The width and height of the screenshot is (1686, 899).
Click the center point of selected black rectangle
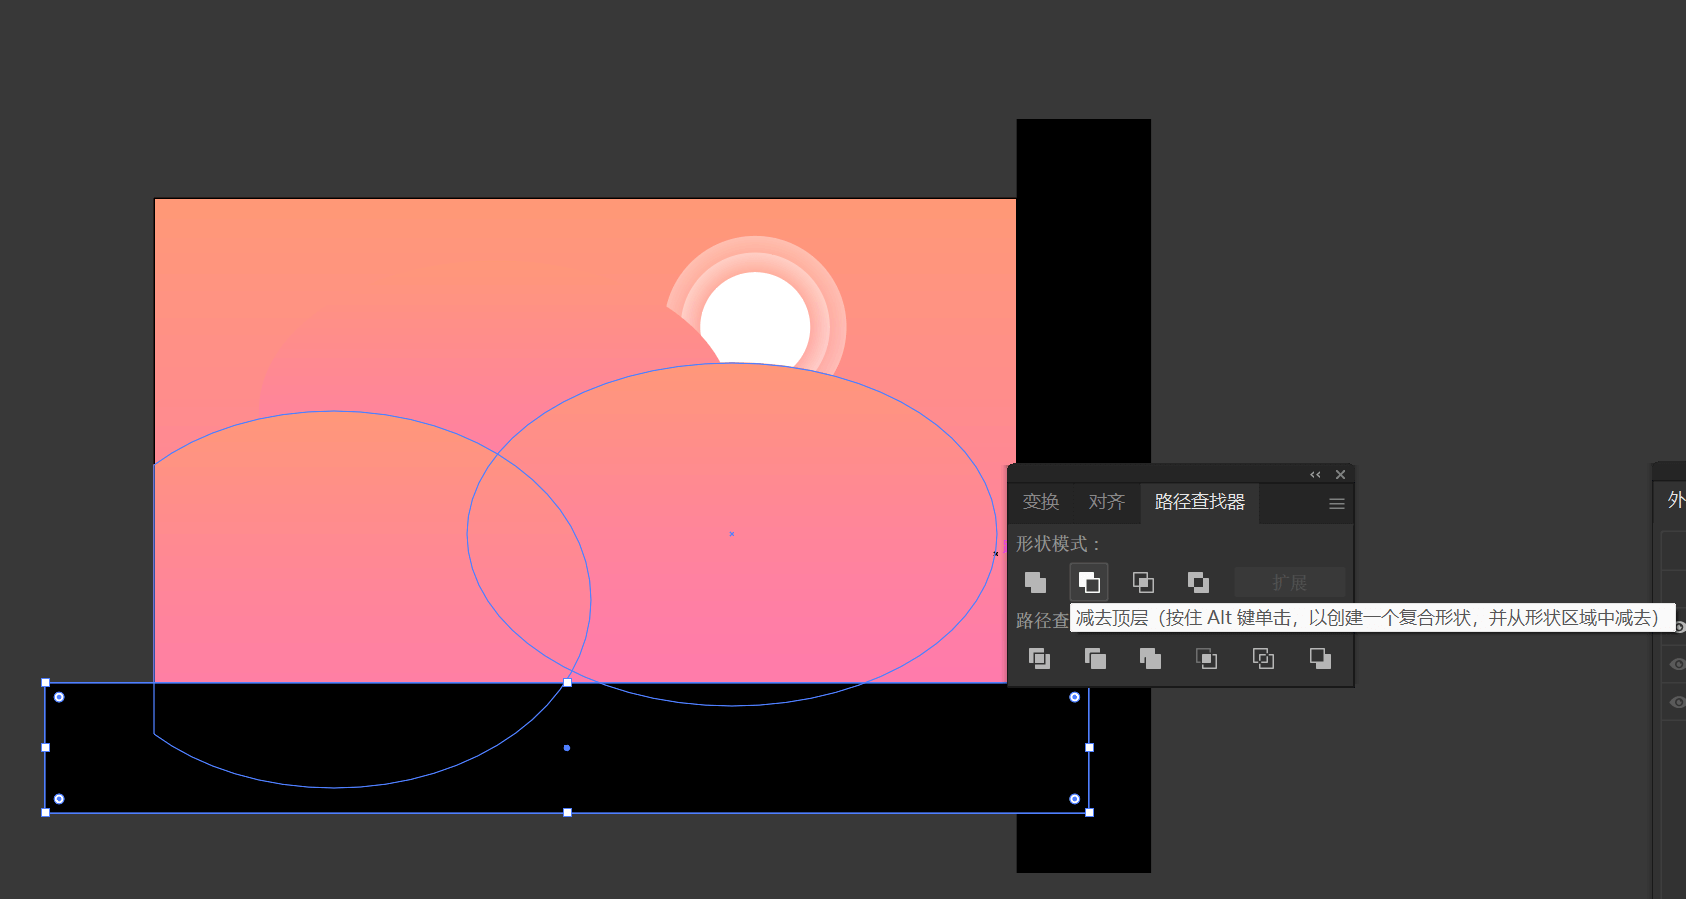(x=567, y=748)
